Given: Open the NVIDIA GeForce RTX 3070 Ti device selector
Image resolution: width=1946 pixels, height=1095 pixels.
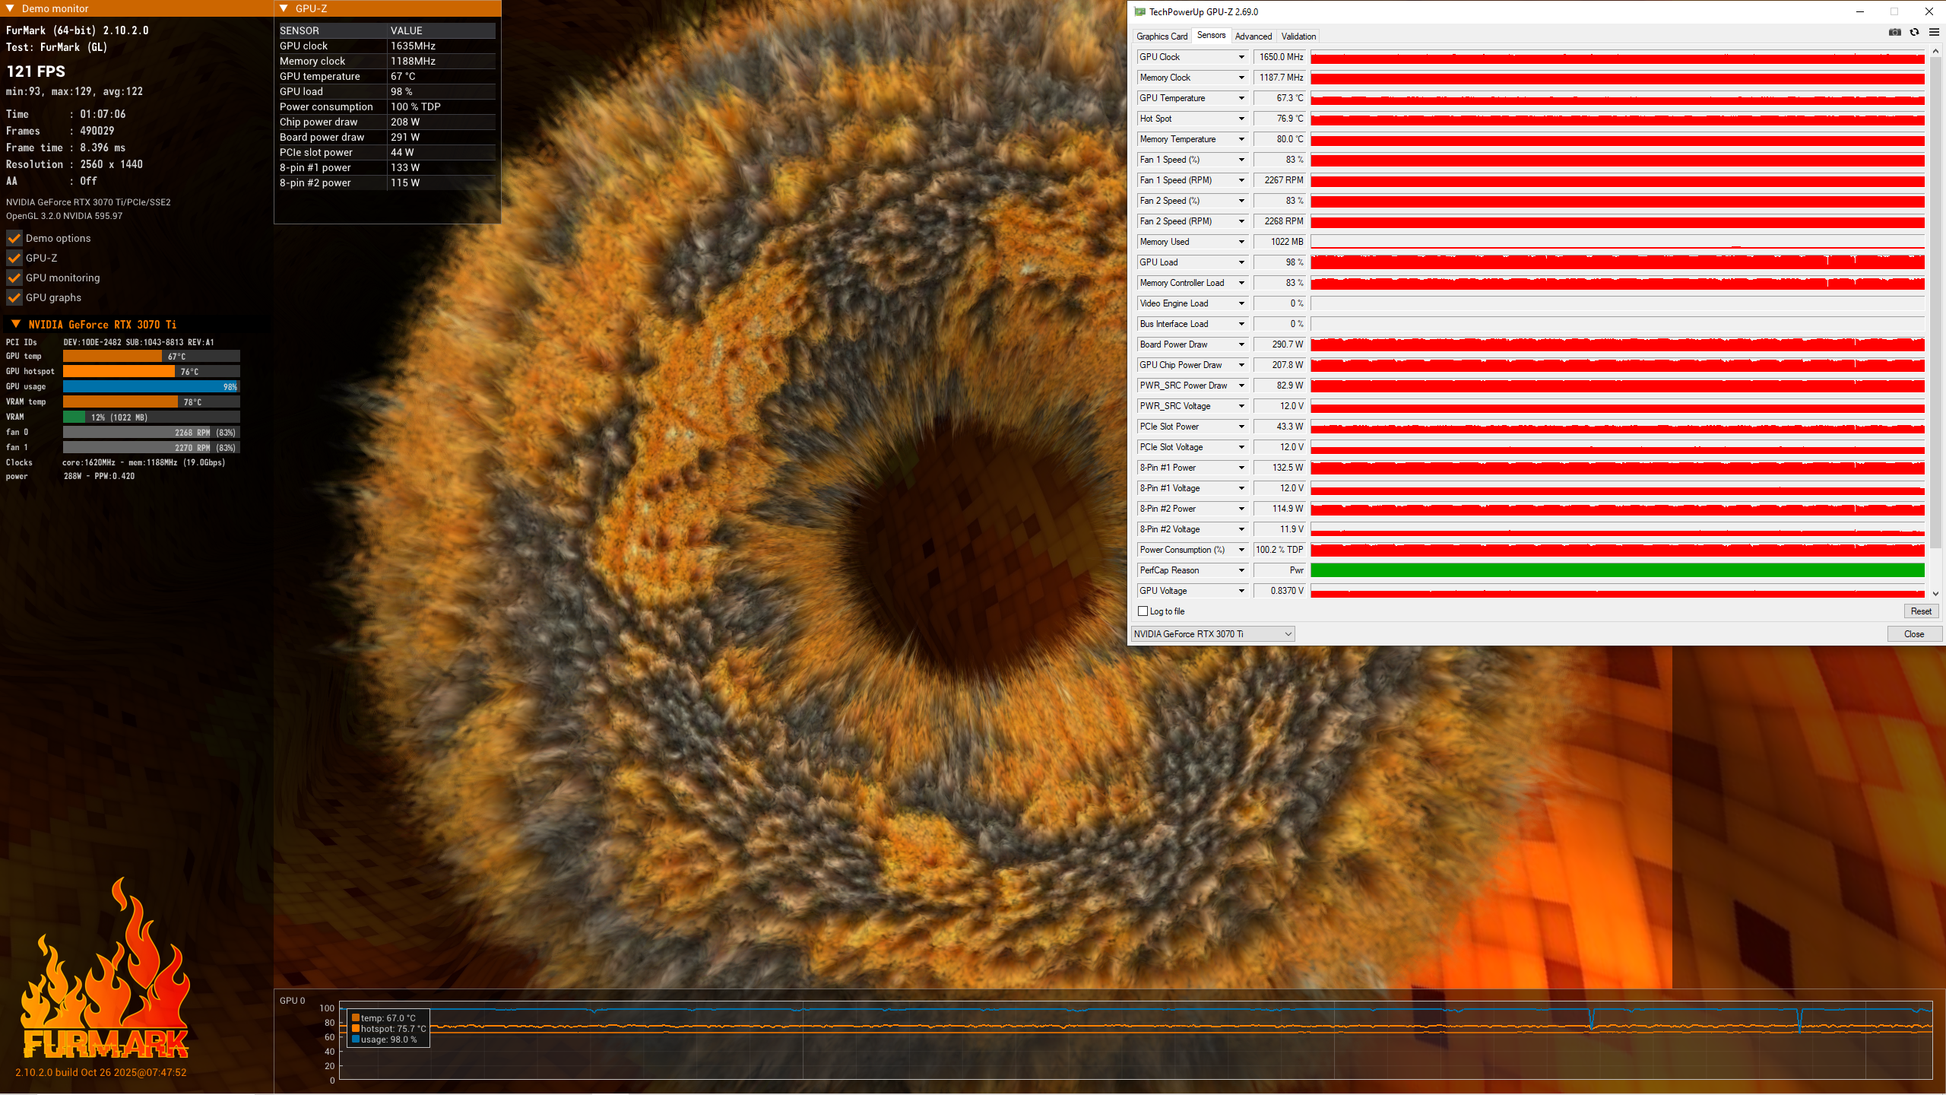Looking at the screenshot, I should (x=1212, y=634).
